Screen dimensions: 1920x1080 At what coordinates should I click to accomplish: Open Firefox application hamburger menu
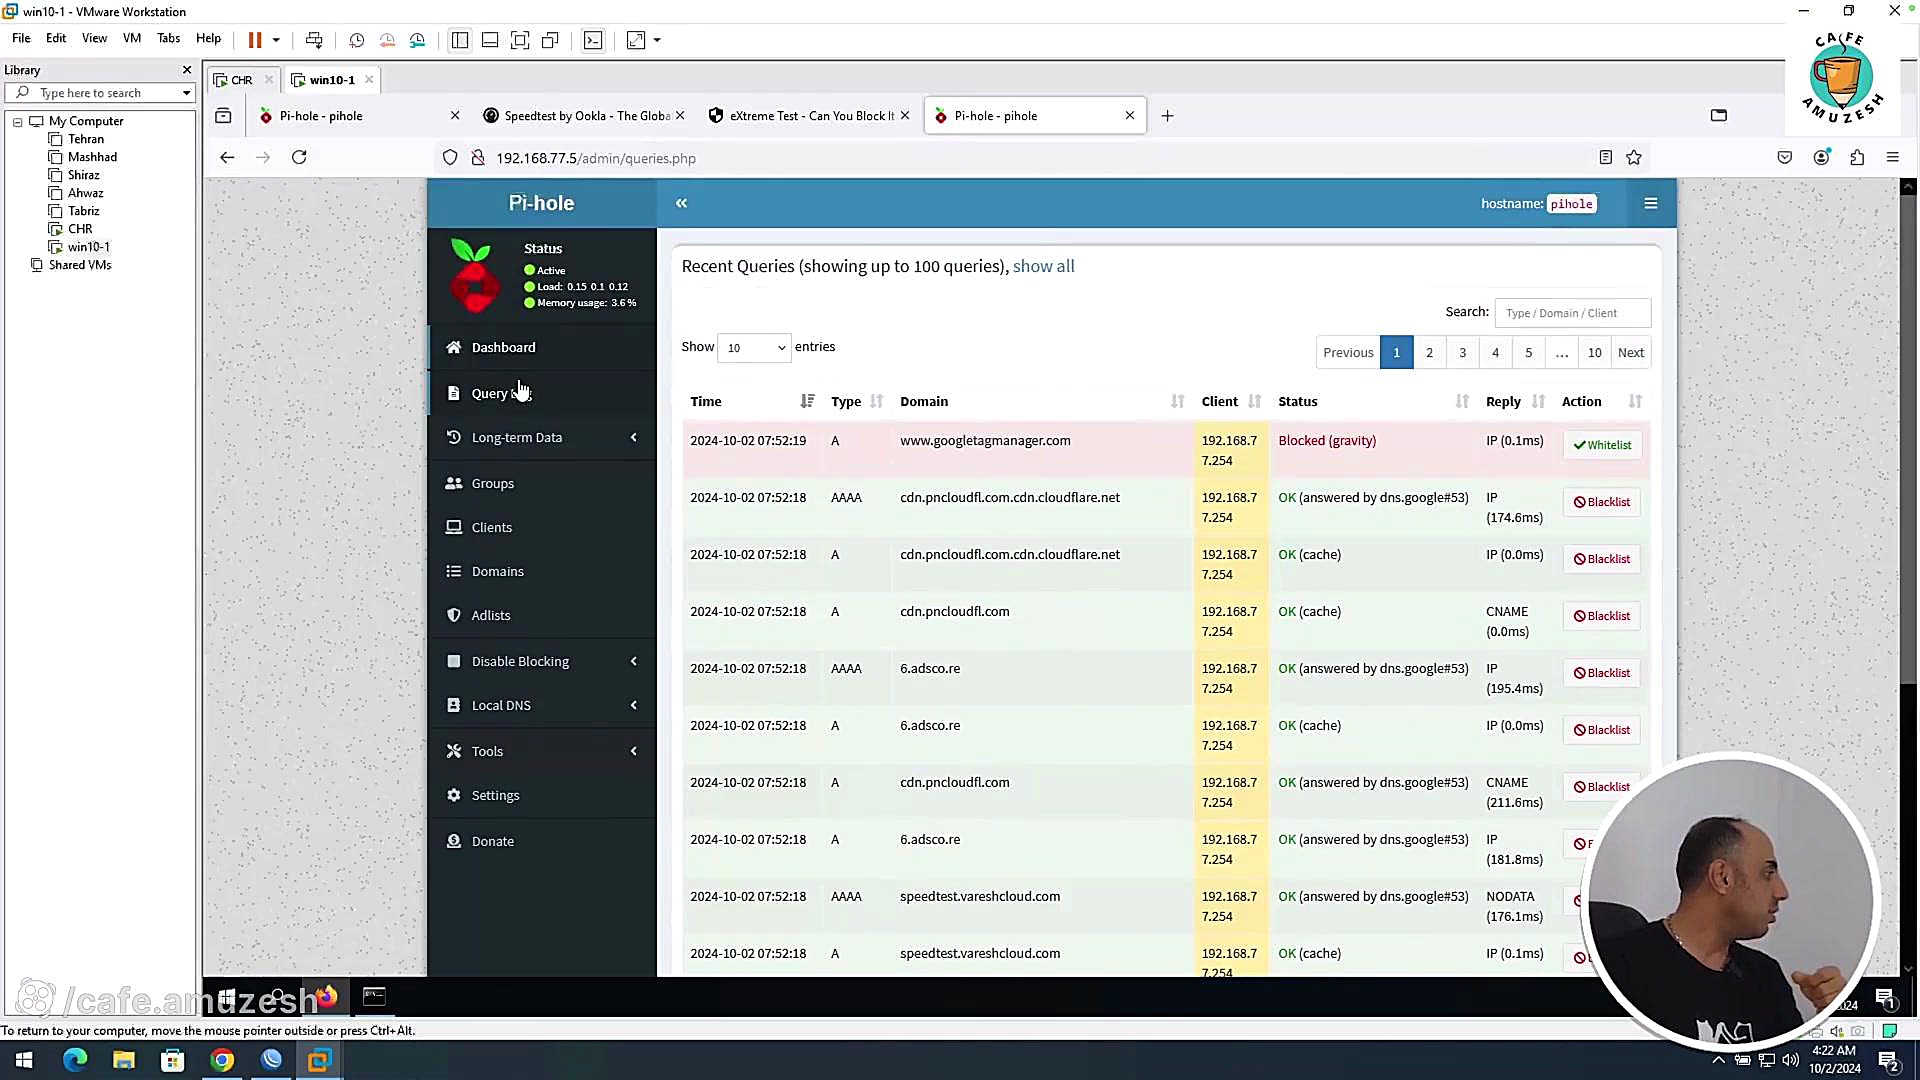1892,157
